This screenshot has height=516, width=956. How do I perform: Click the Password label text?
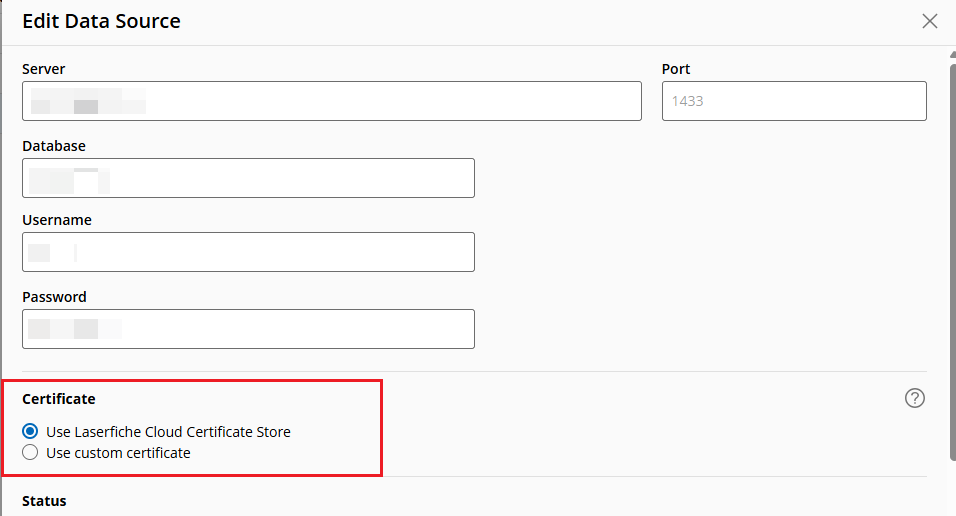54,297
